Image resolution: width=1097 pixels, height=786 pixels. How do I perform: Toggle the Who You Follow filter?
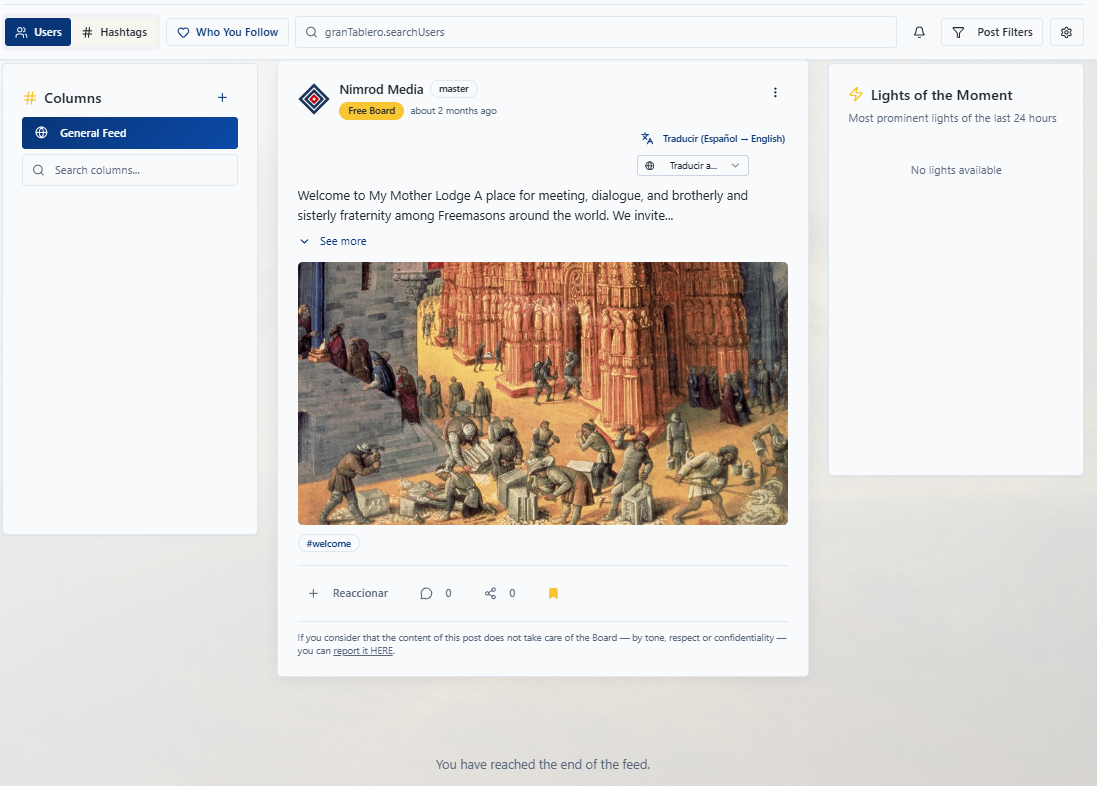[x=227, y=32]
